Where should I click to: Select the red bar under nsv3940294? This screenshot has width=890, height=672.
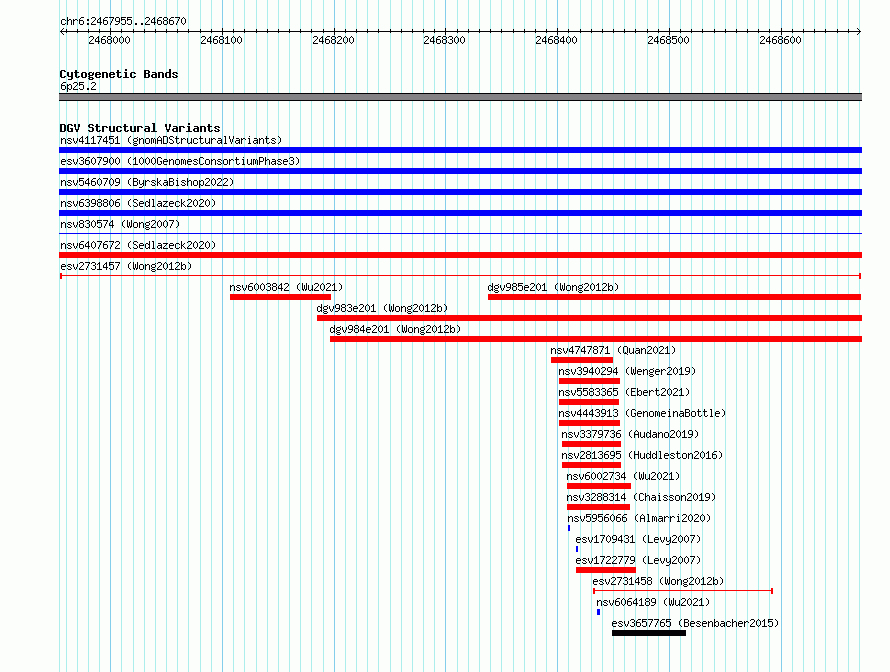(x=589, y=381)
